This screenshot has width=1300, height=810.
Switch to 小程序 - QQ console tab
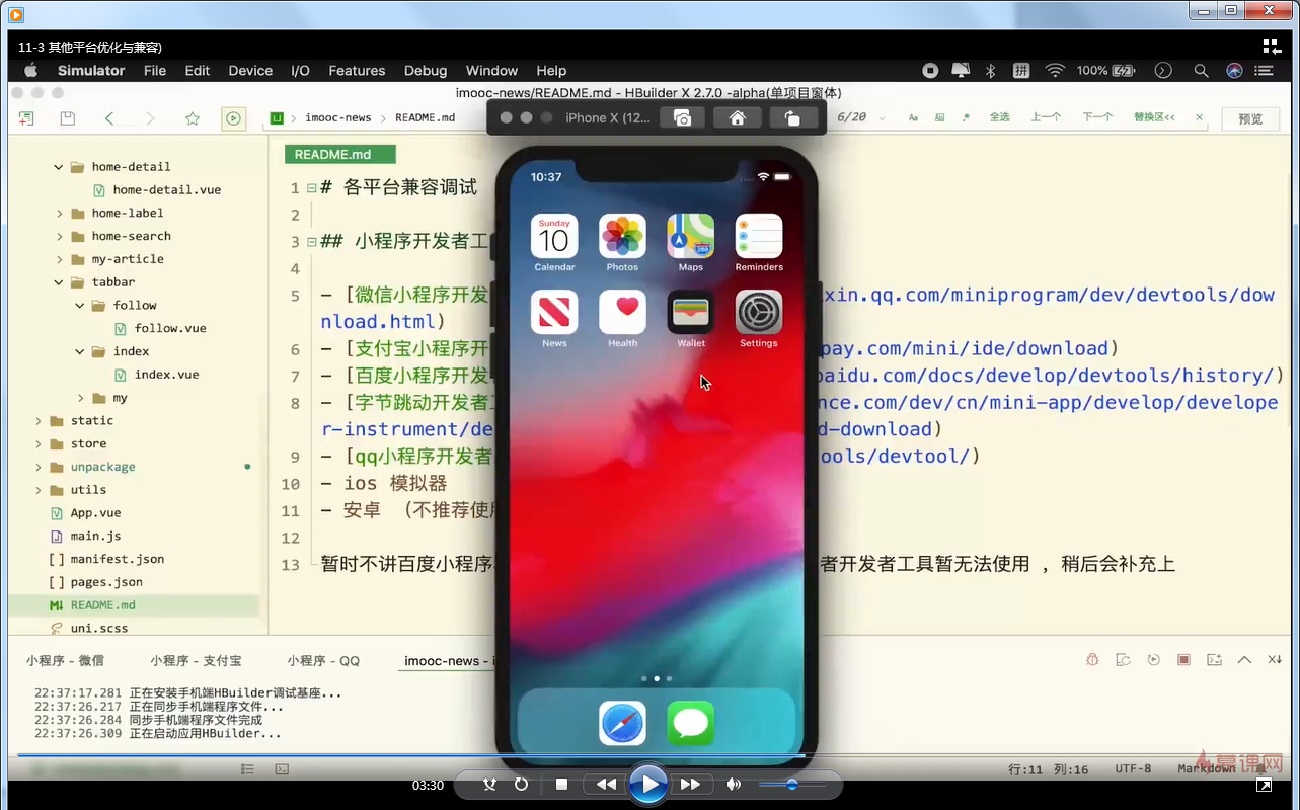pos(324,661)
